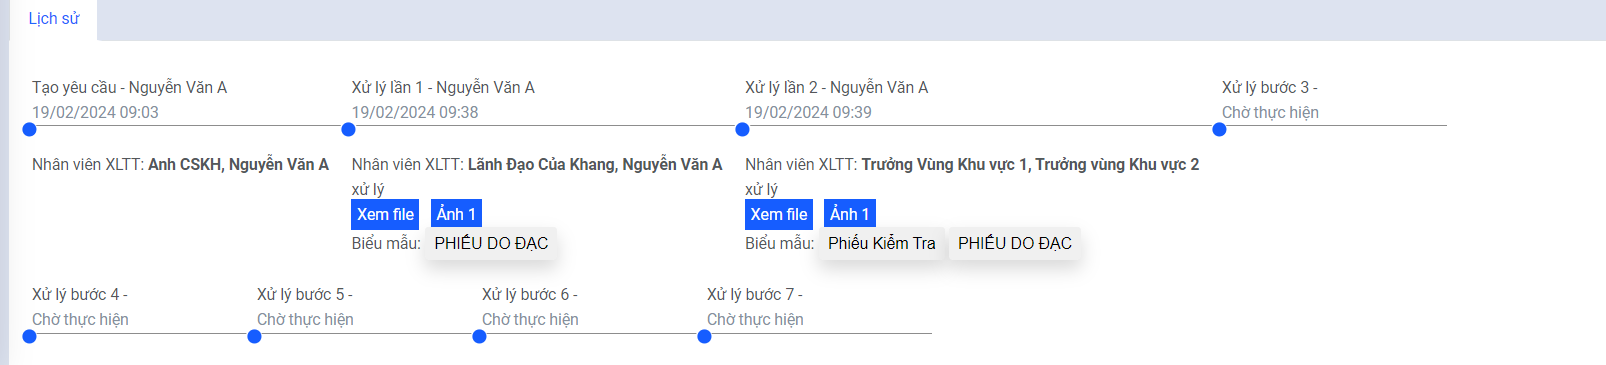
Task: Open Xem file under Xử lý lần 2
Action: pyautogui.click(x=779, y=214)
